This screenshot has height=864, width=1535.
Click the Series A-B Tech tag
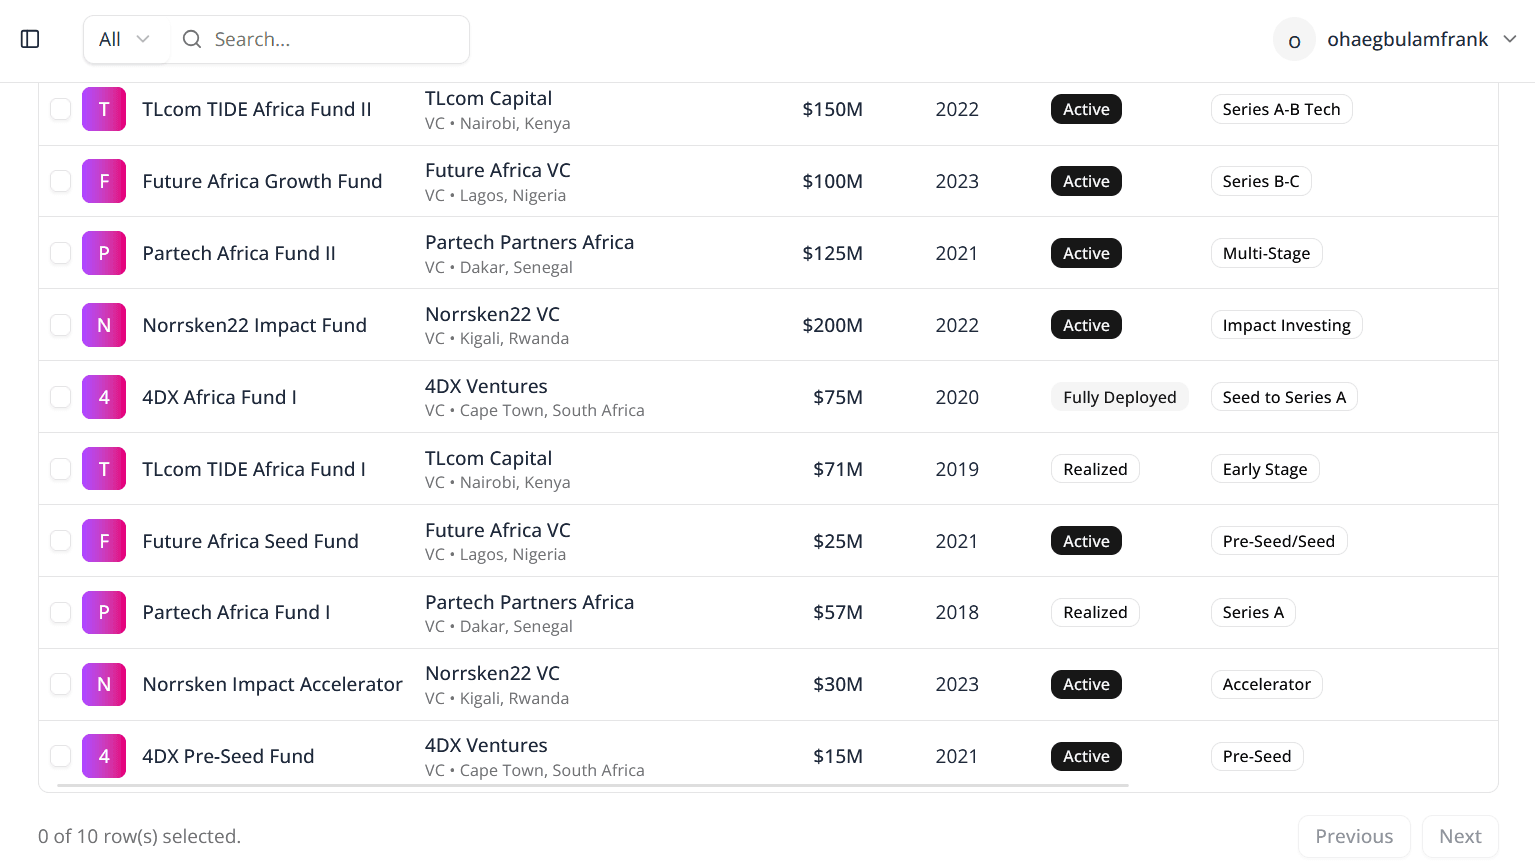click(1281, 109)
